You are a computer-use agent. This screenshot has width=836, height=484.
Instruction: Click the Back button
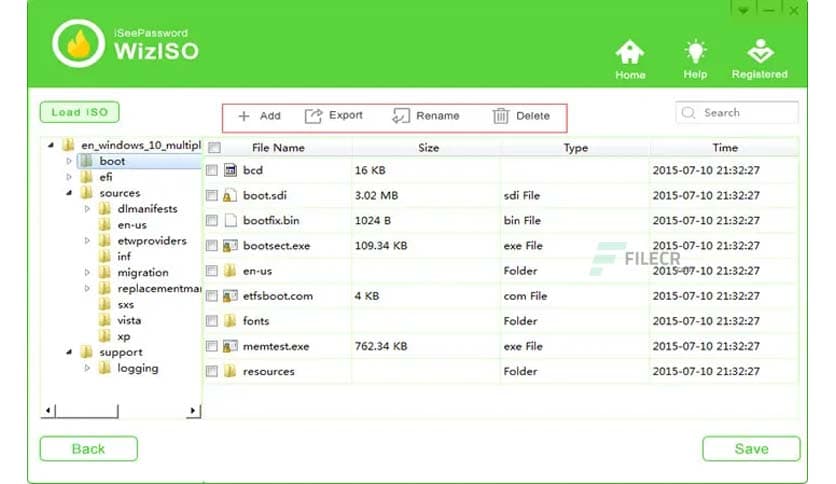[89, 449]
